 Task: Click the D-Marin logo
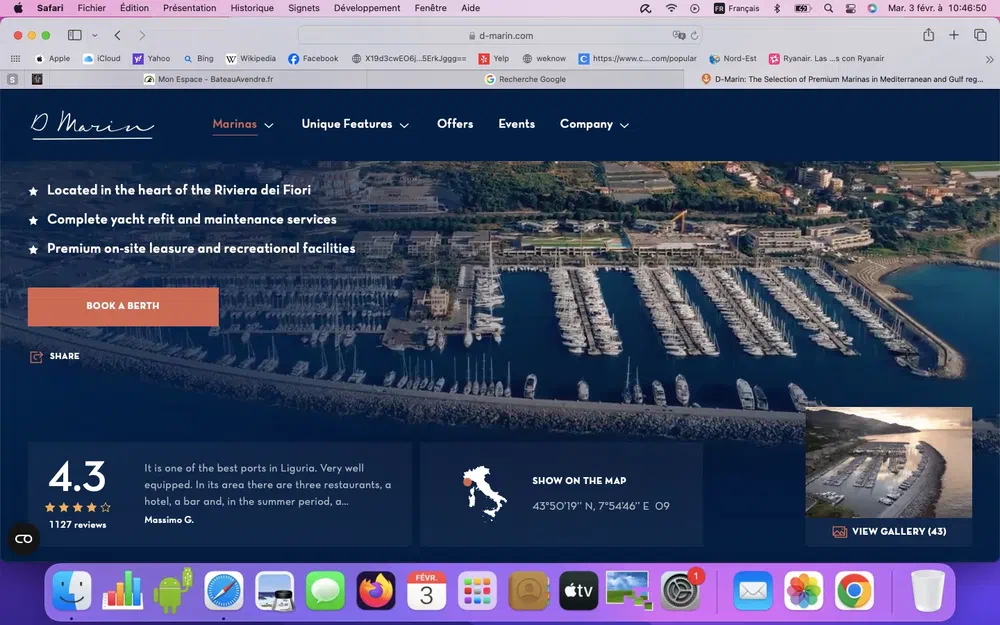point(92,125)
